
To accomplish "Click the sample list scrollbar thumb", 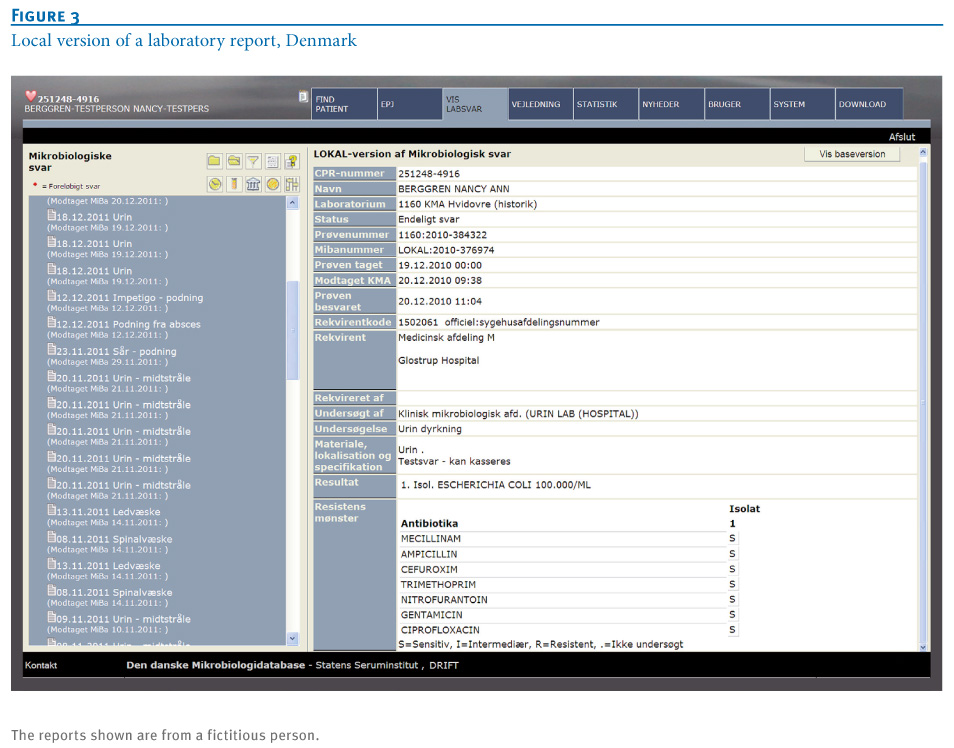I will [x=293, y=330].
